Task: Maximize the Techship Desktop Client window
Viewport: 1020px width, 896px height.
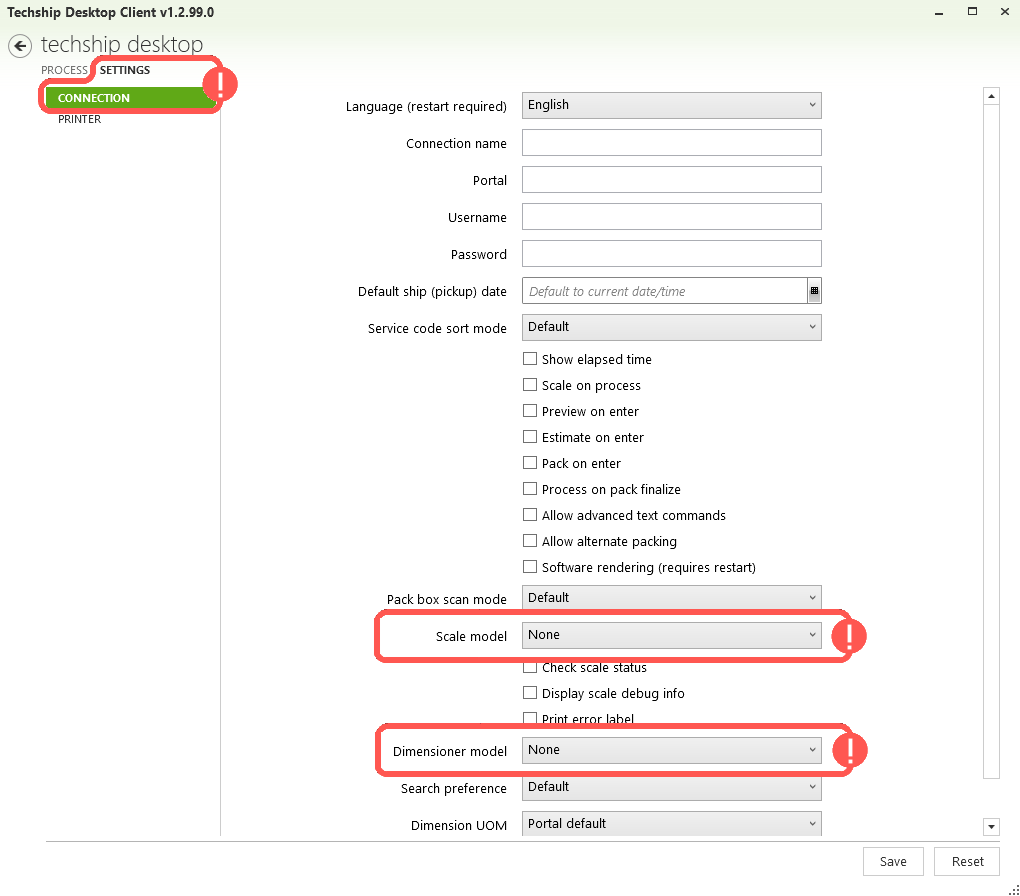Action: pyautogui.click(x=972, y=12)
